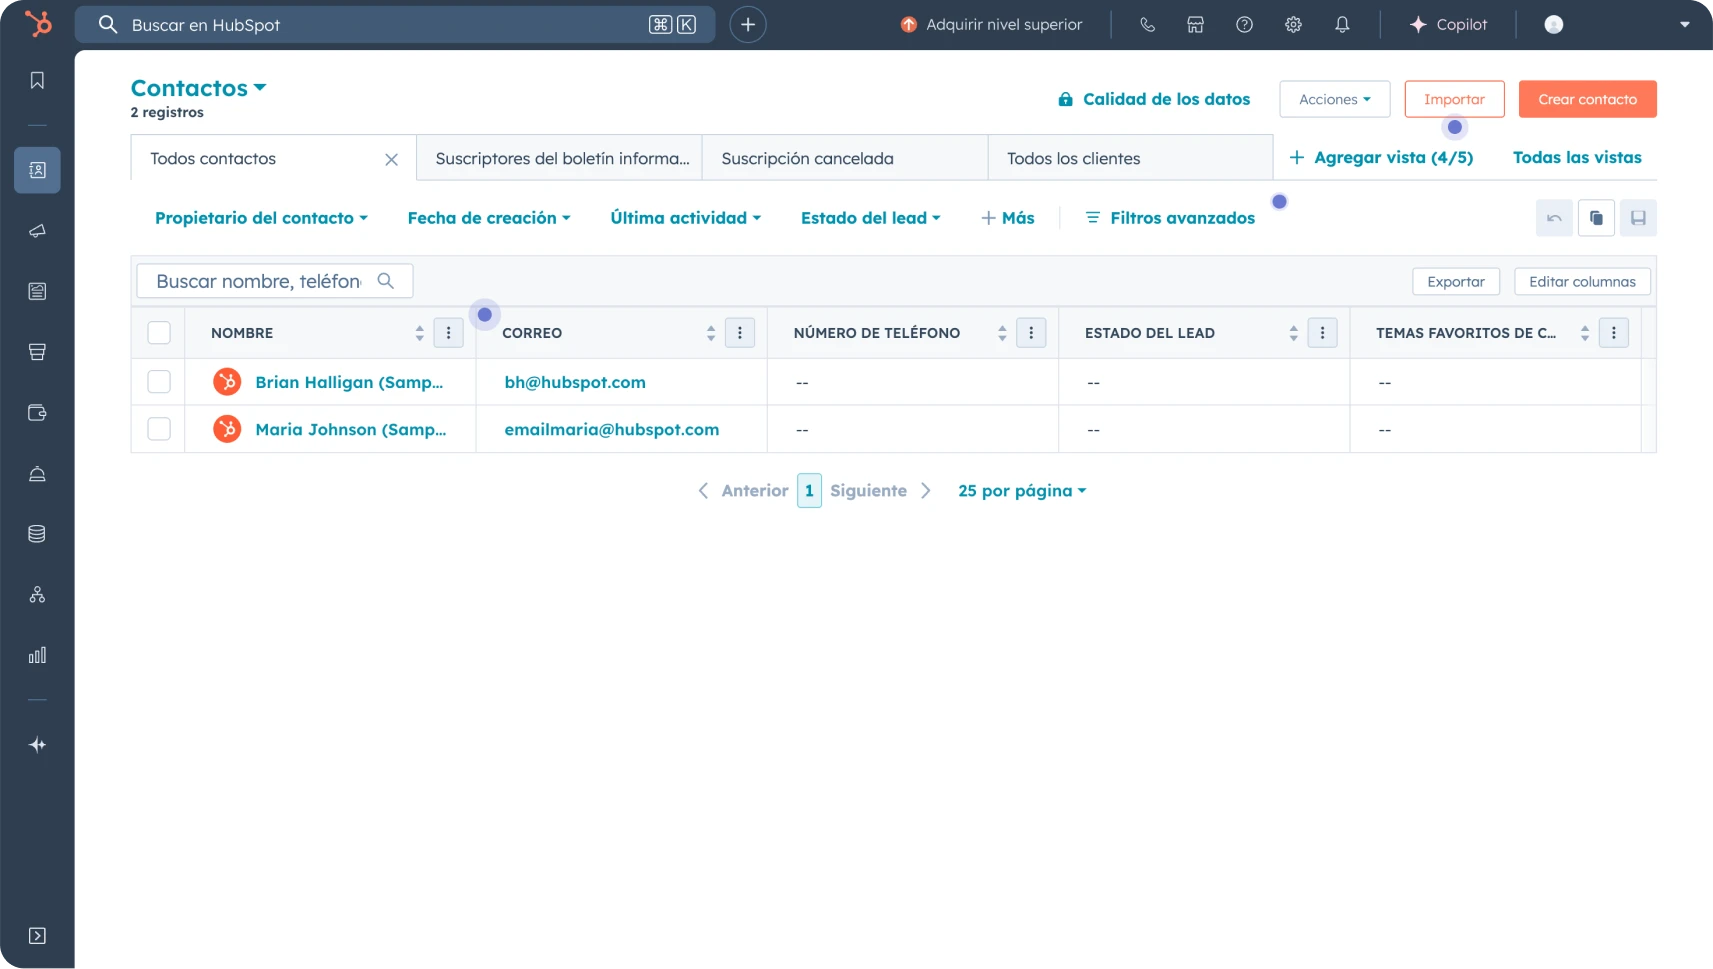The height and width of the screenshot is (969, 1713).
Task: Open the Breeze AI sparkle sidebar icon
Action: coord(37,745)
